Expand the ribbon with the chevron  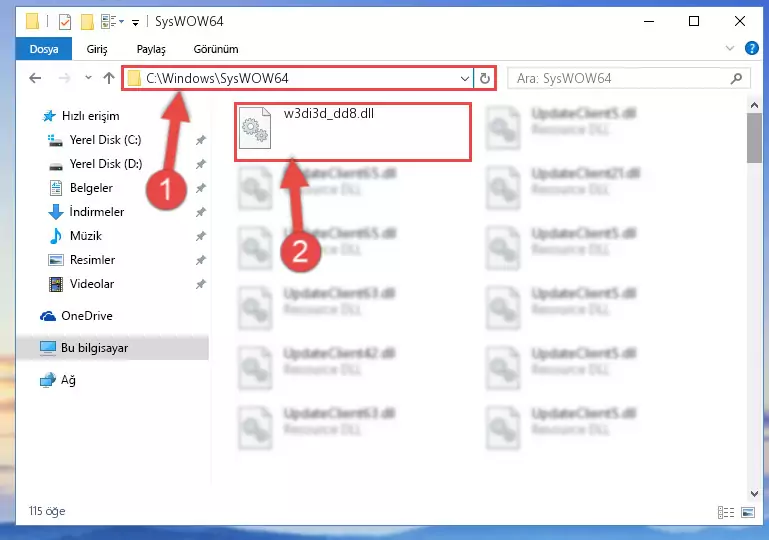730,48
